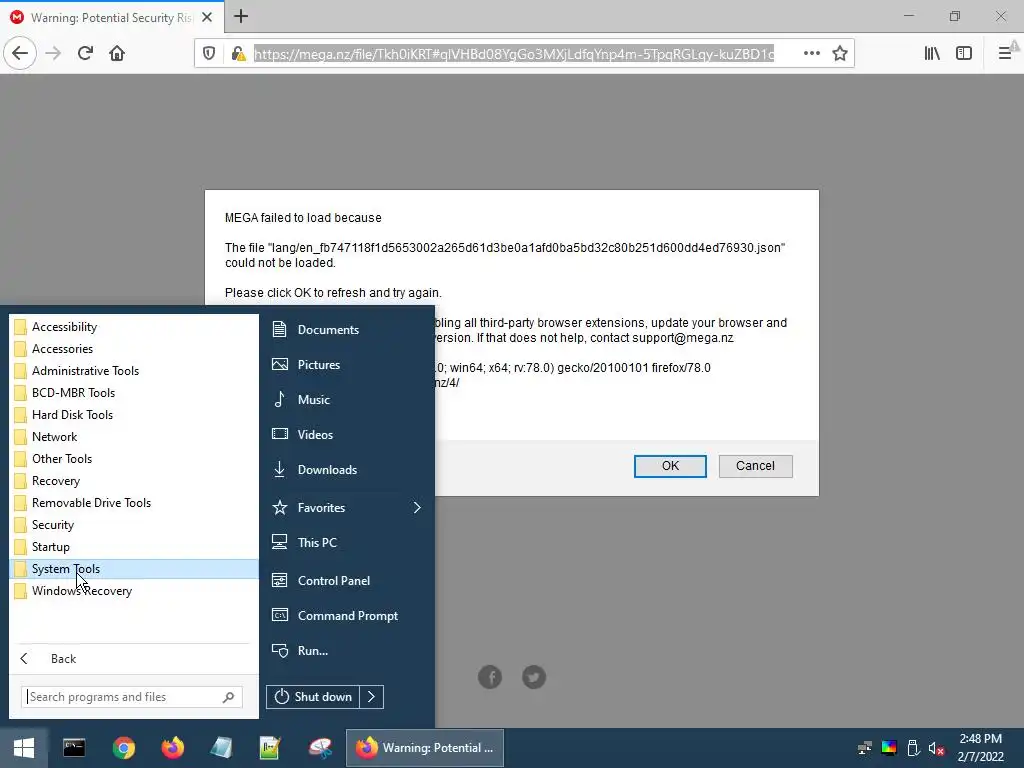Expand the Favorites submenu arrow
Screen dimensions: 1024x768
417,507
